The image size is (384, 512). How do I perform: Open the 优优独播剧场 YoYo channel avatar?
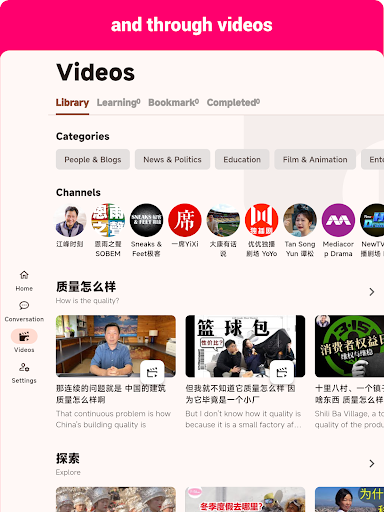coord(262,220)
